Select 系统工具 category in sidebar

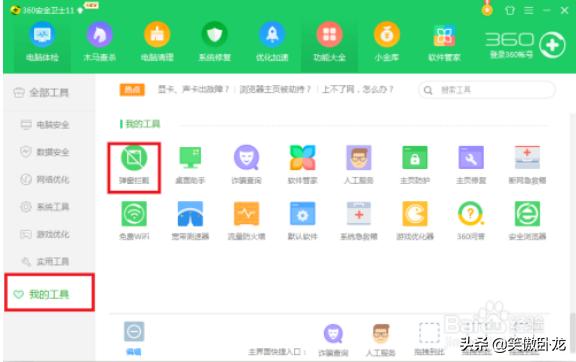tap(45, 207)
